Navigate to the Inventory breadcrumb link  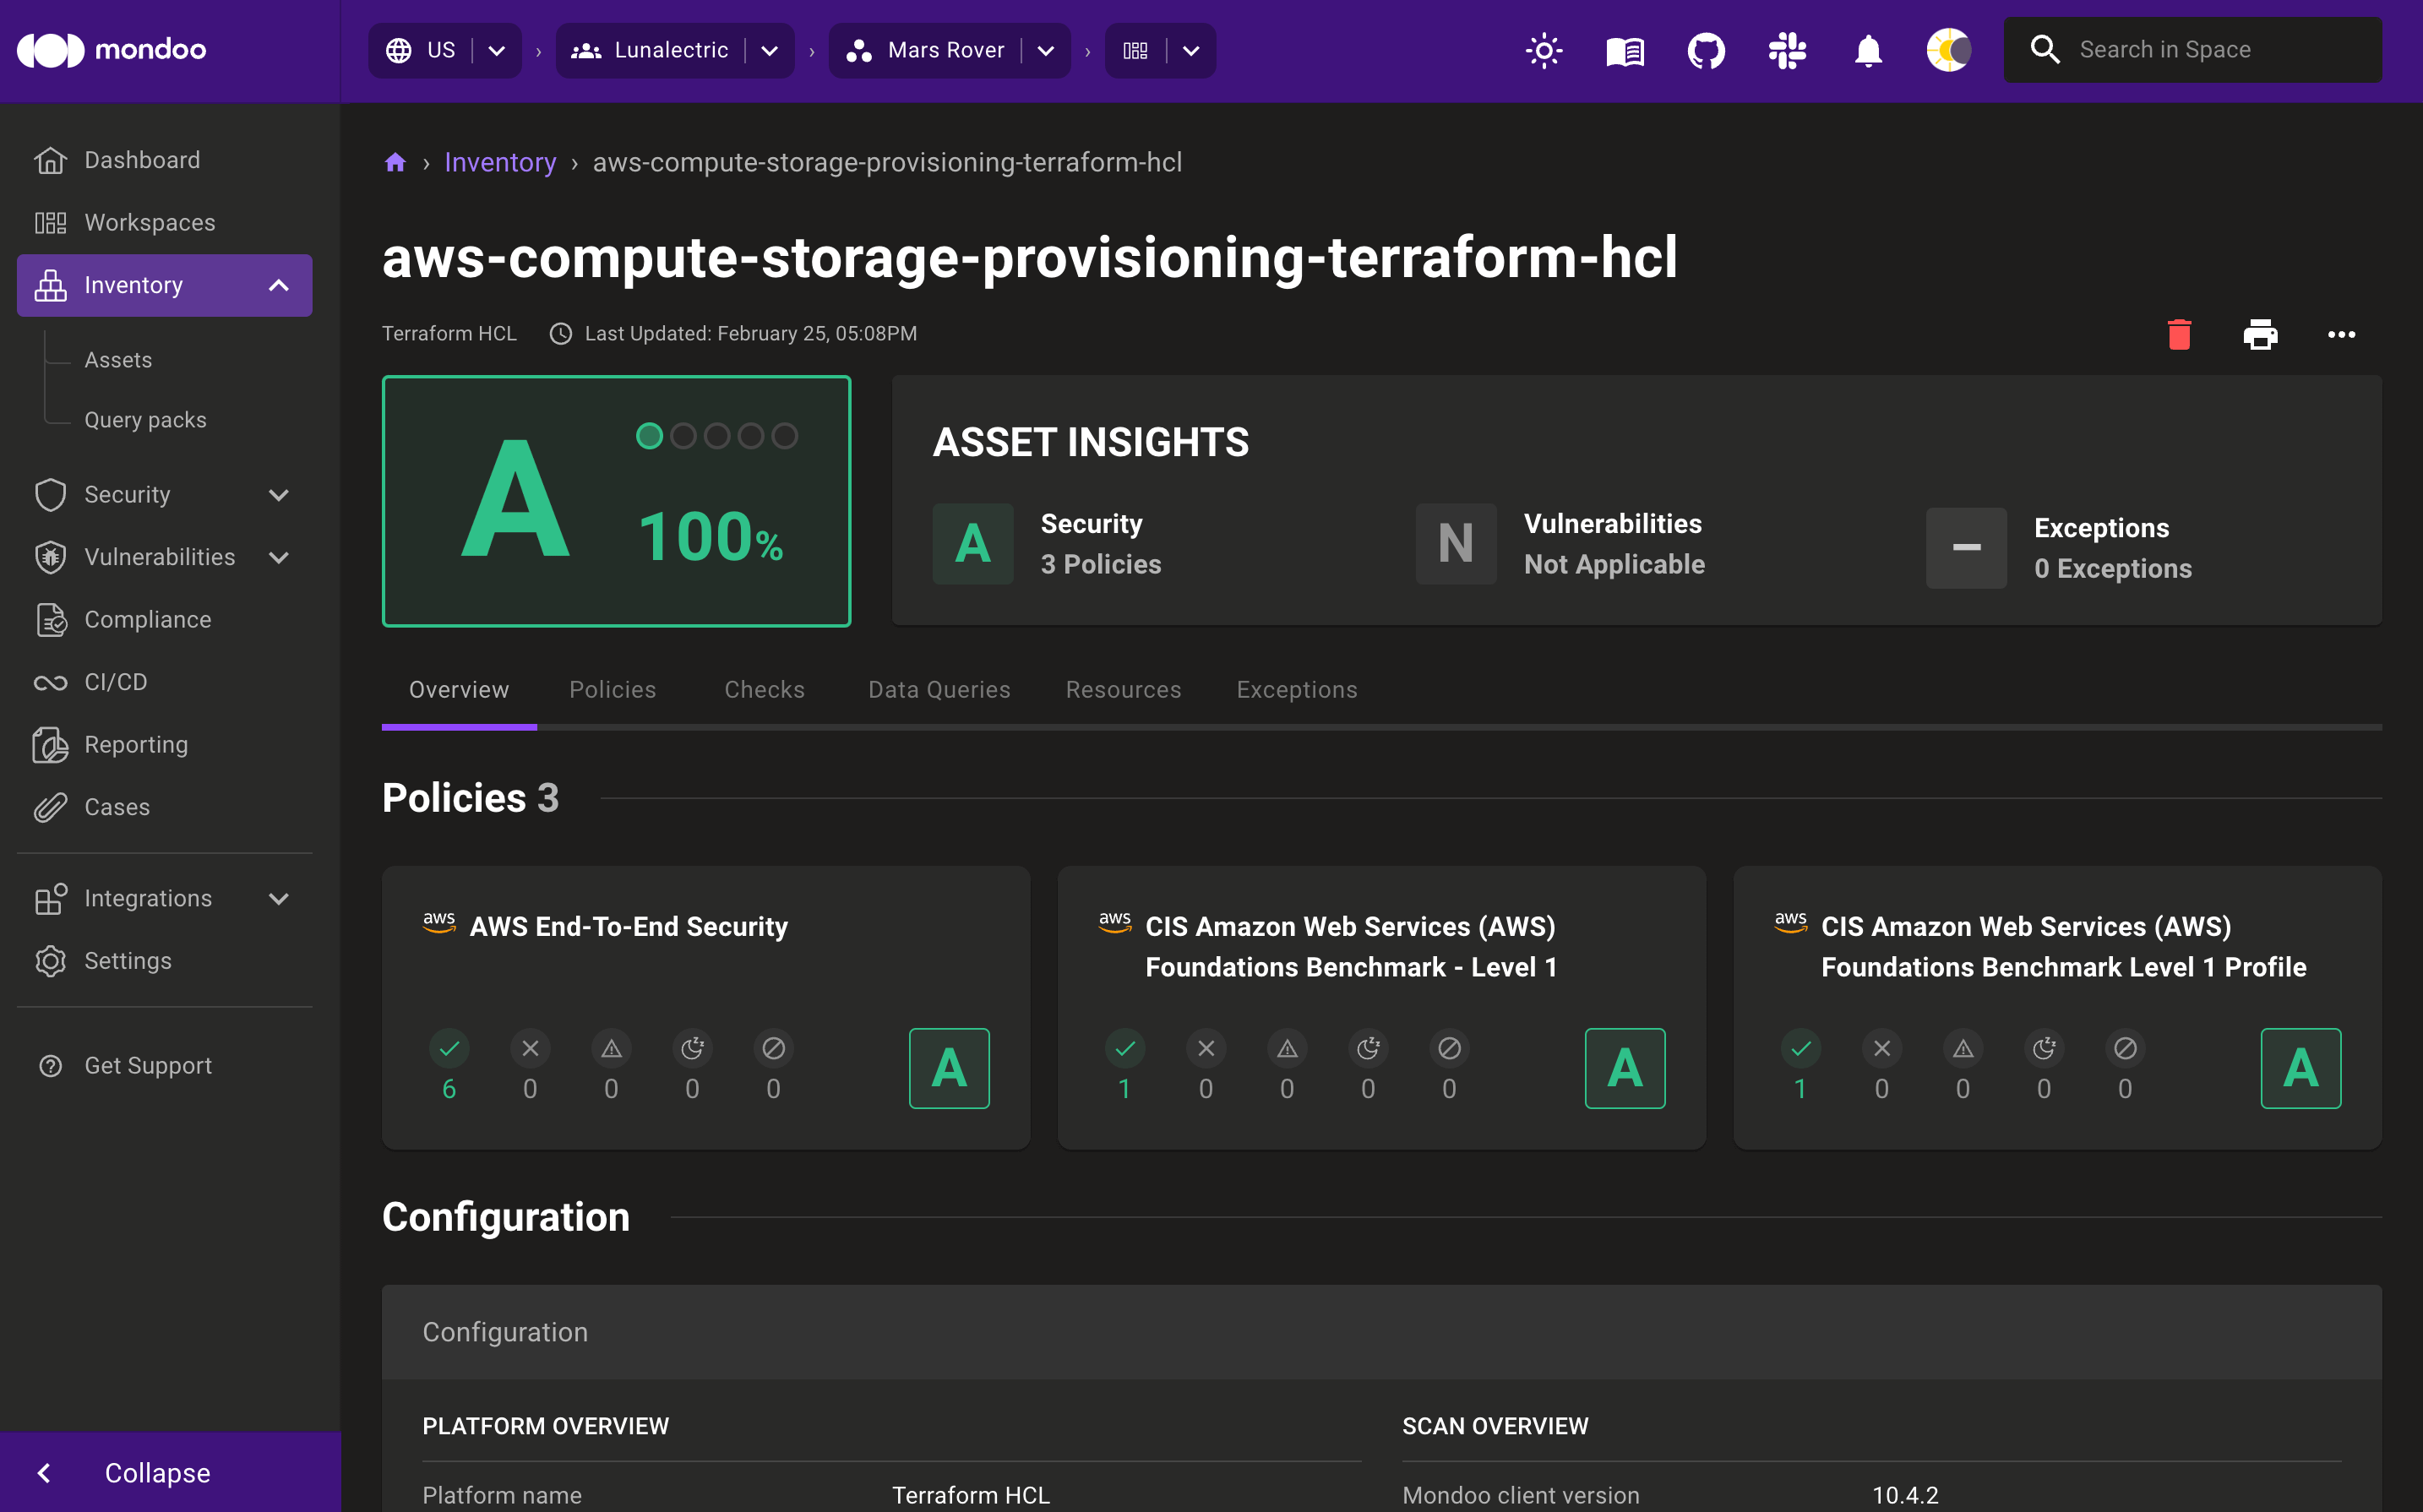coord(500,162)
